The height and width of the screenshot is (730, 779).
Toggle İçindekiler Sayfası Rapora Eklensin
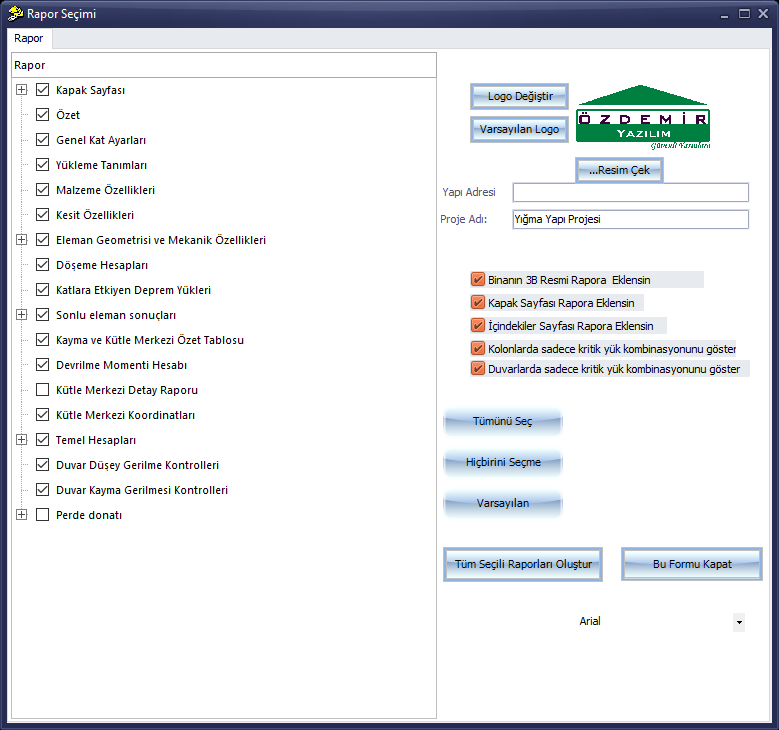click(x=477, y=325)
